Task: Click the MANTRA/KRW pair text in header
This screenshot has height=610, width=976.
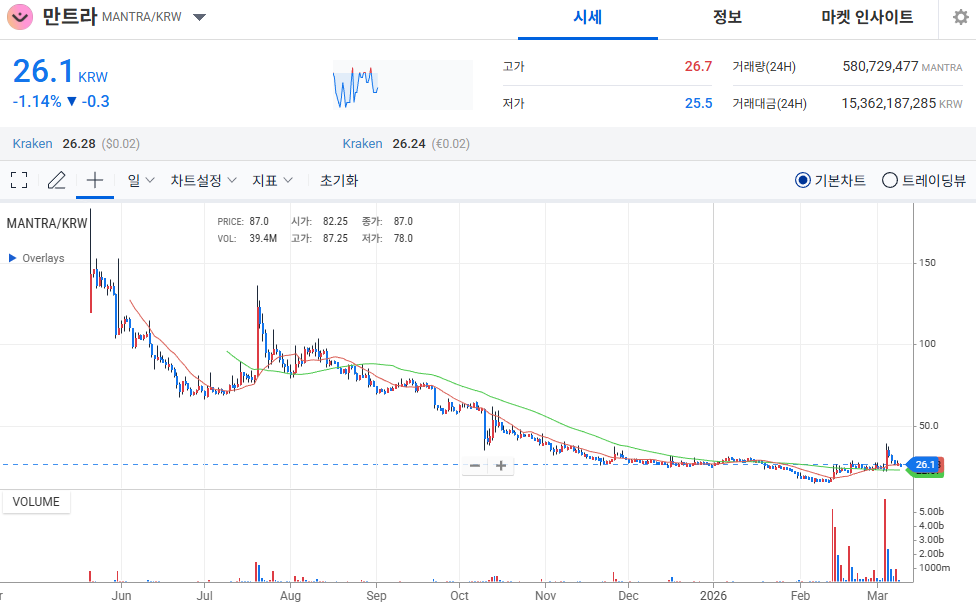Action: tap(141, 17)
